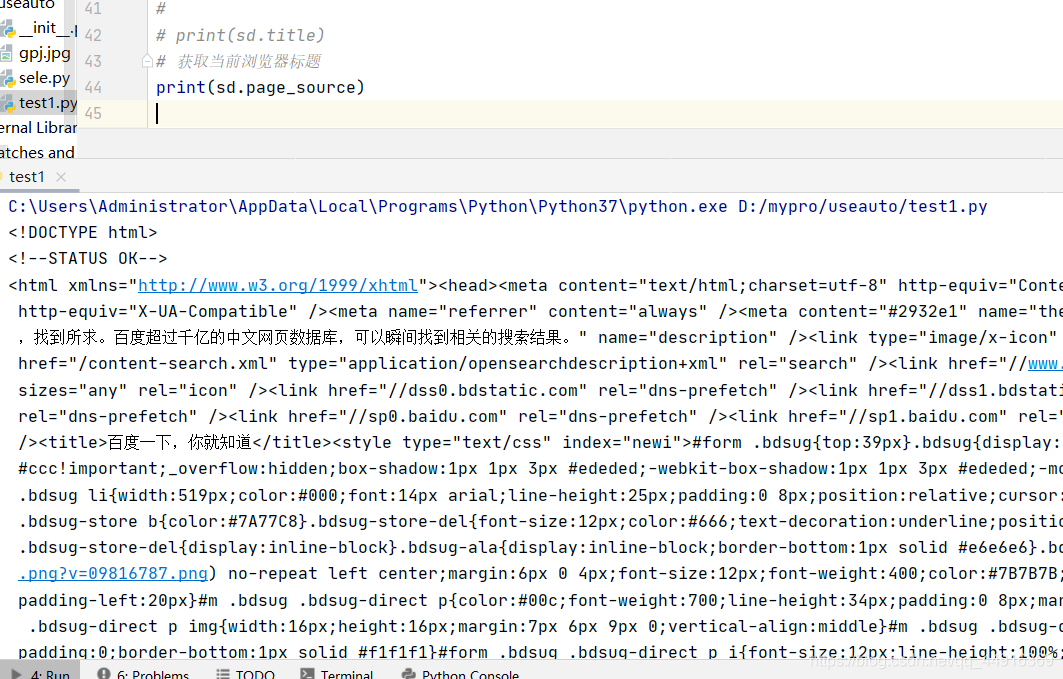The height and width of the screenshot is (679, 1063).
Task: Switch to the test1 run tab
Action: 26,178
